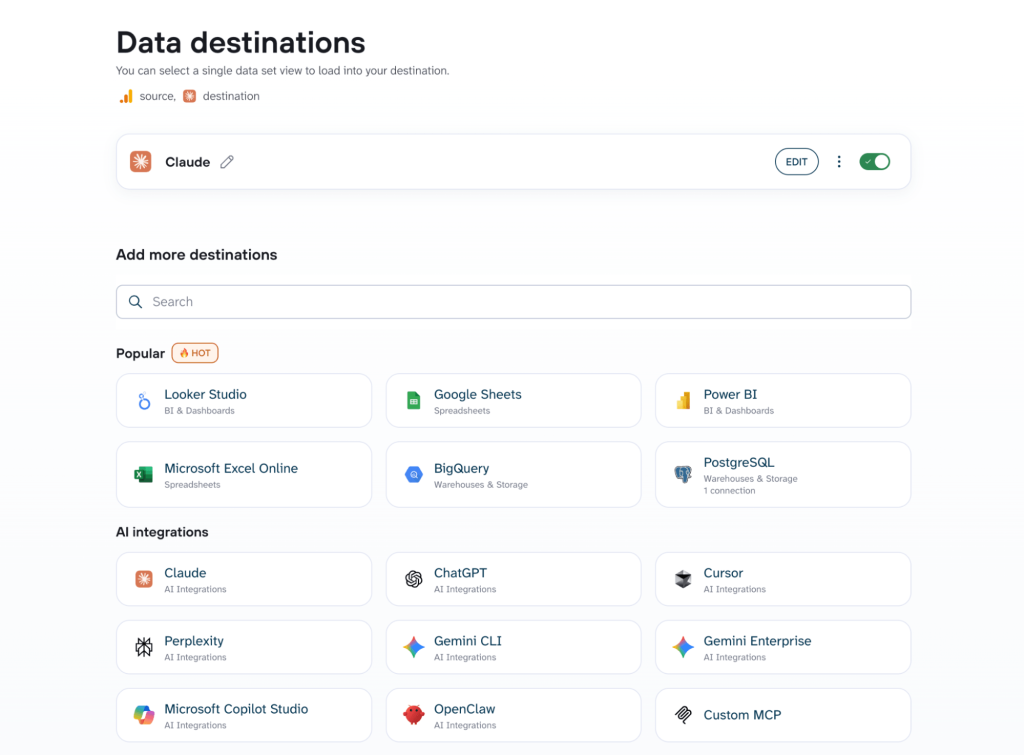Click the ChatGPT logo icon
The height and width of the screenshot is (755, 1024).
point(413,579)
